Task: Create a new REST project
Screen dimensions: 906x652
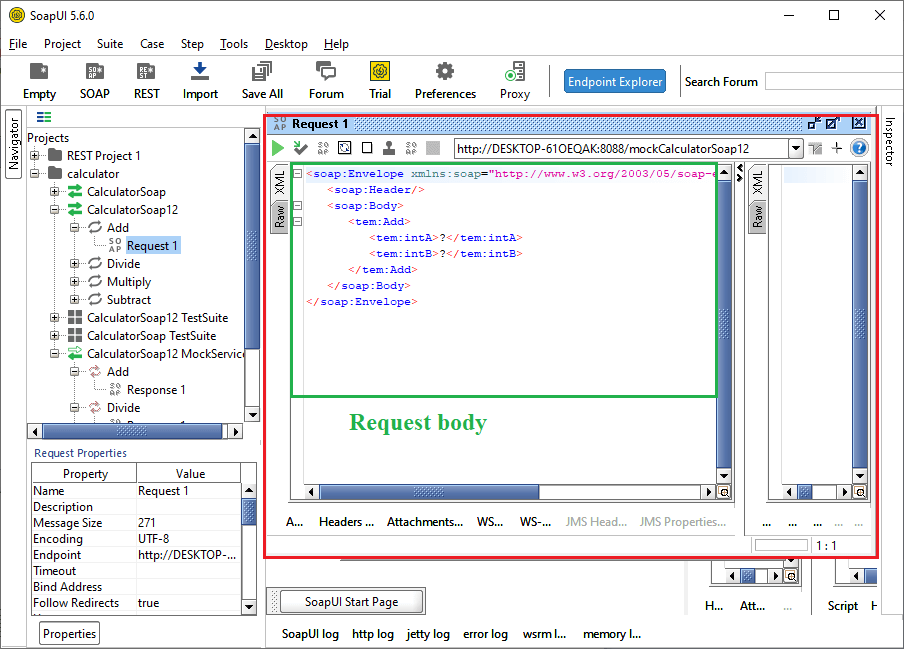Action: tap(146, 81)
